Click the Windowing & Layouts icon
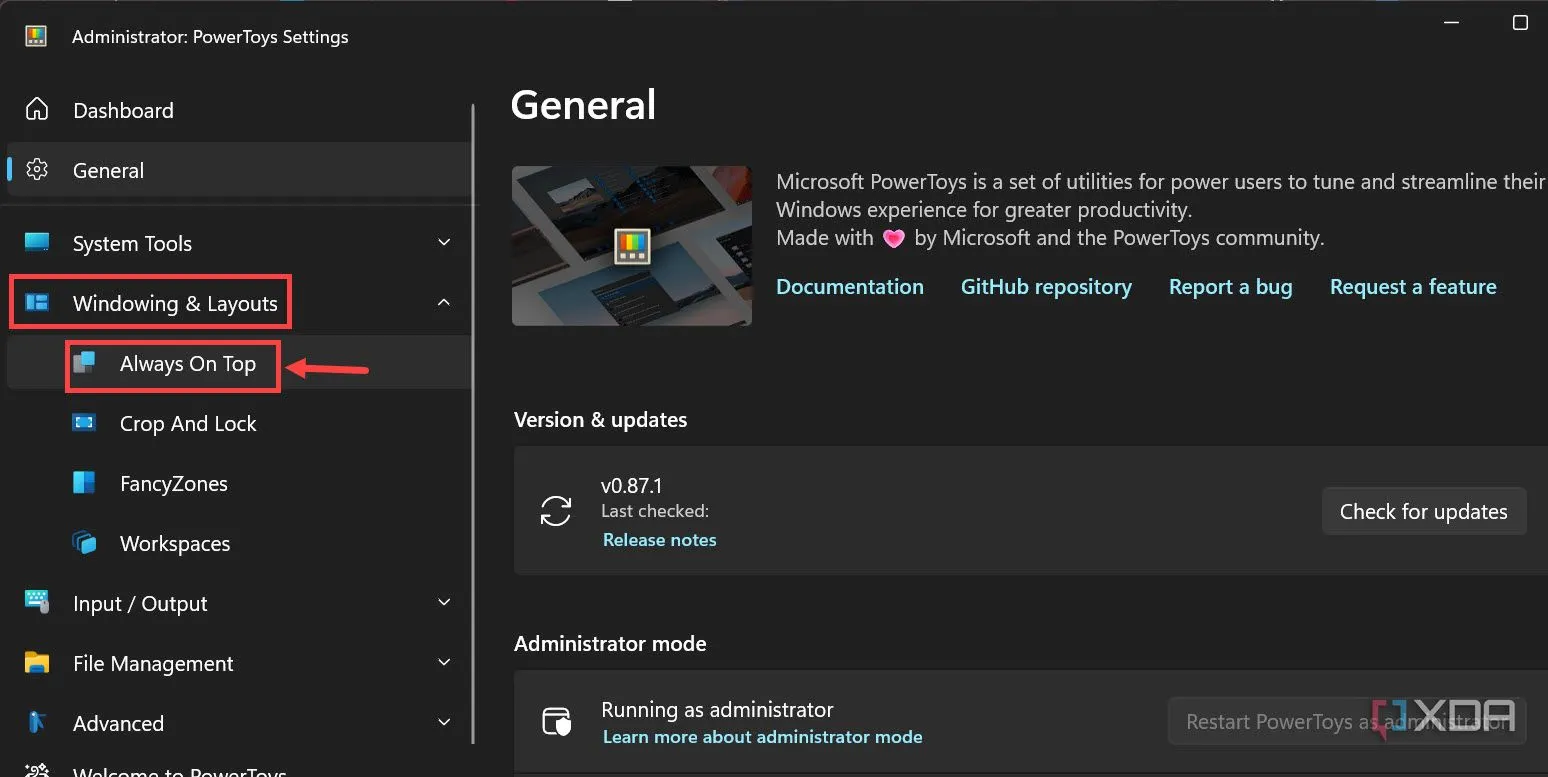Viewport: 1548px width, 777px height. 37,302
